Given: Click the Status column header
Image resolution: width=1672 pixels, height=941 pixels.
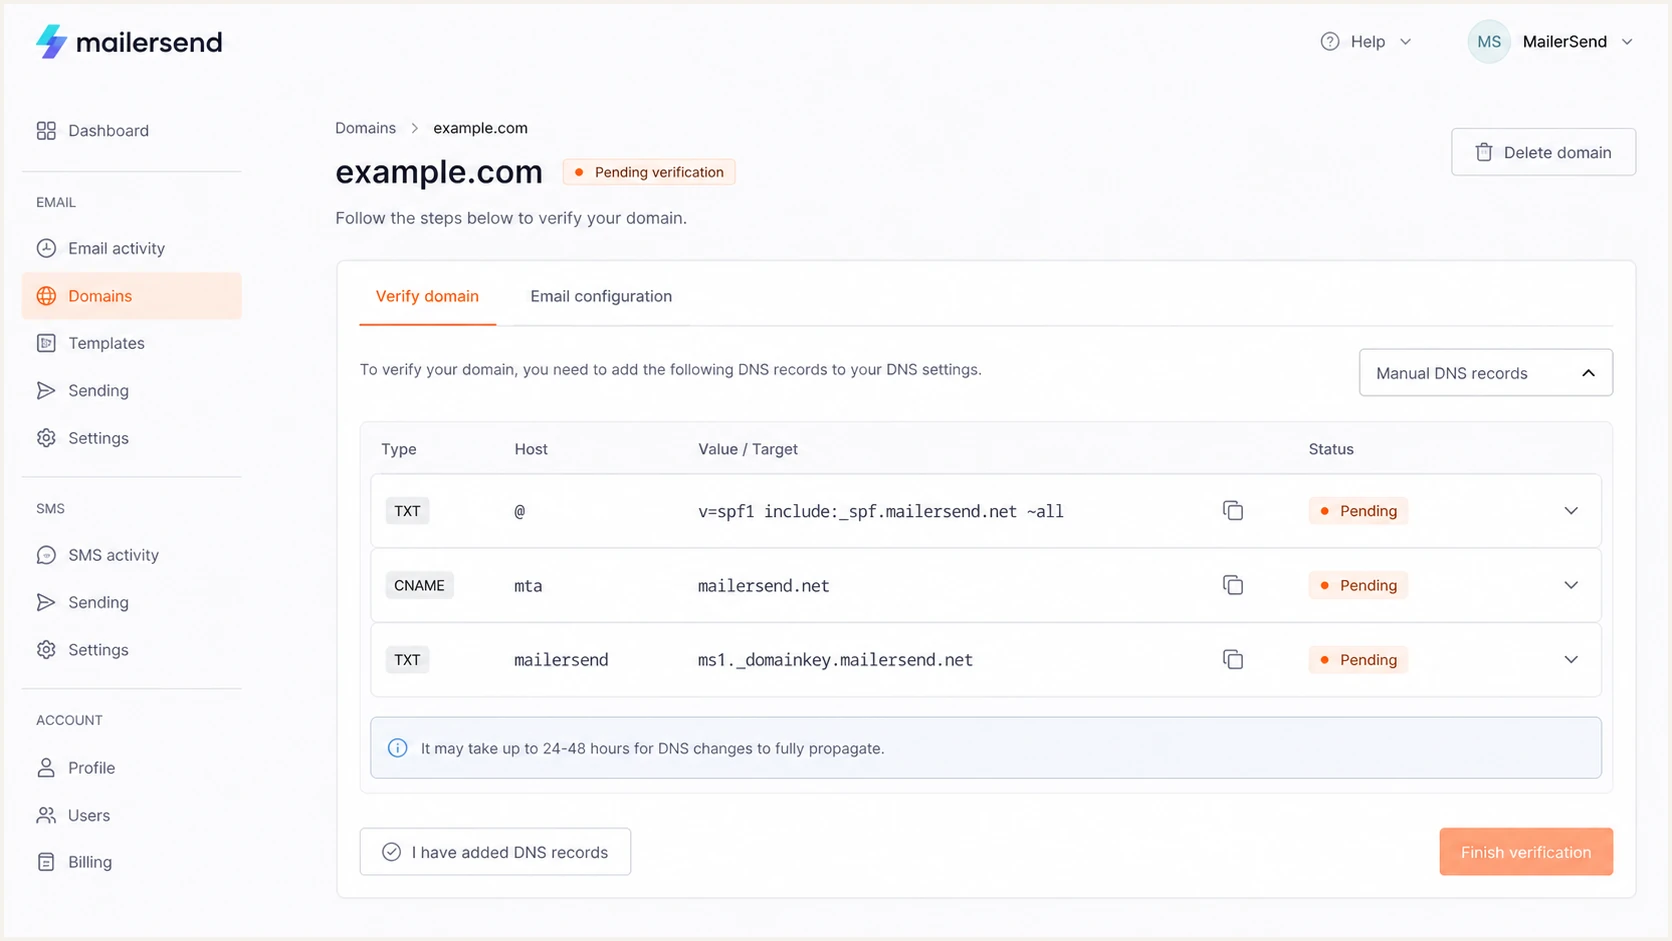Looking at the screenshot, I should 1330,449.
